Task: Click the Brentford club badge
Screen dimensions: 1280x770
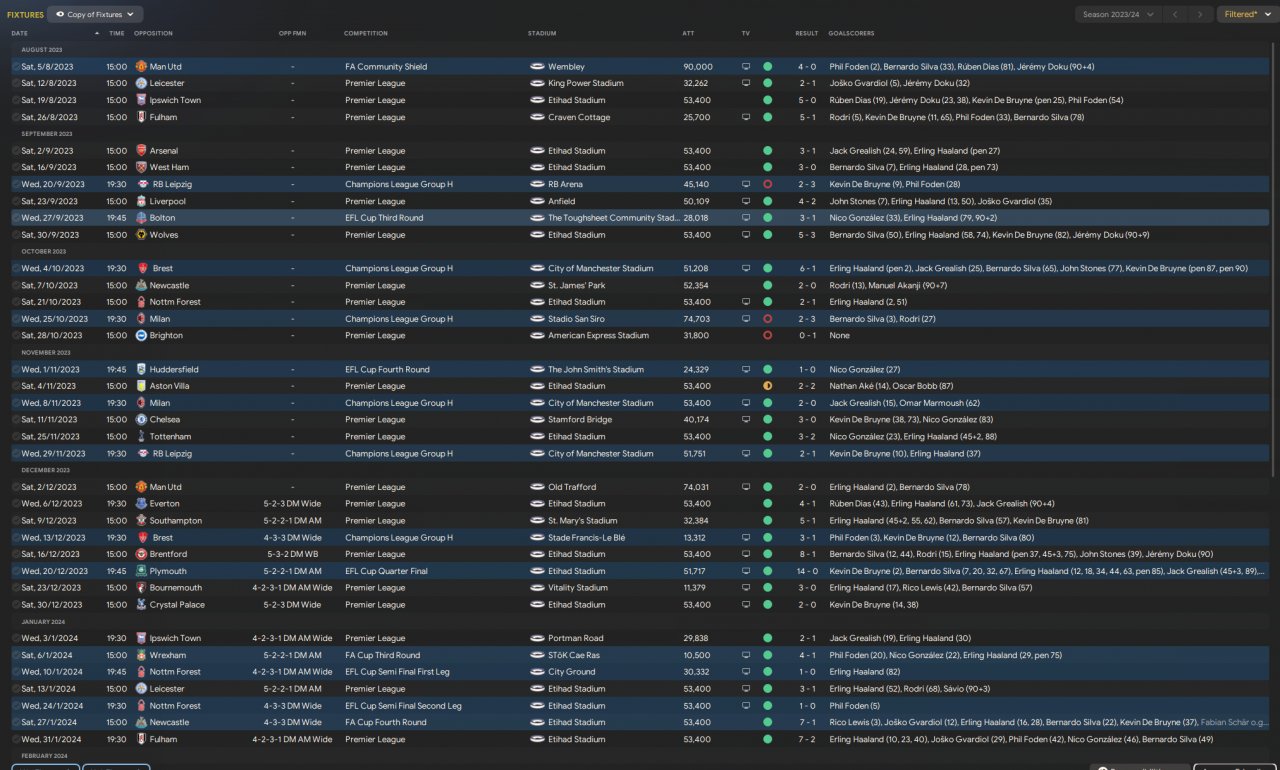Action: 141,554
